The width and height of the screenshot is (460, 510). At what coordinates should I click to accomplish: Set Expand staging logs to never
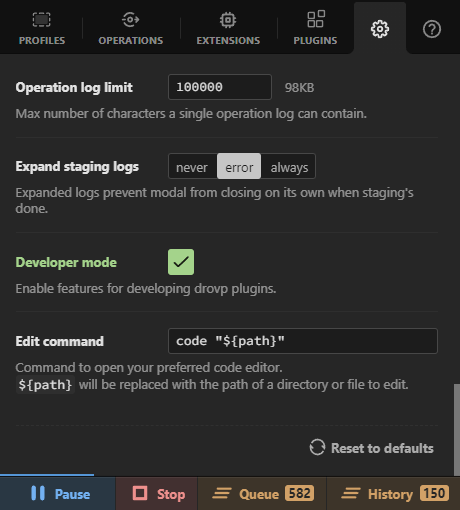click(x=192, y=166)
